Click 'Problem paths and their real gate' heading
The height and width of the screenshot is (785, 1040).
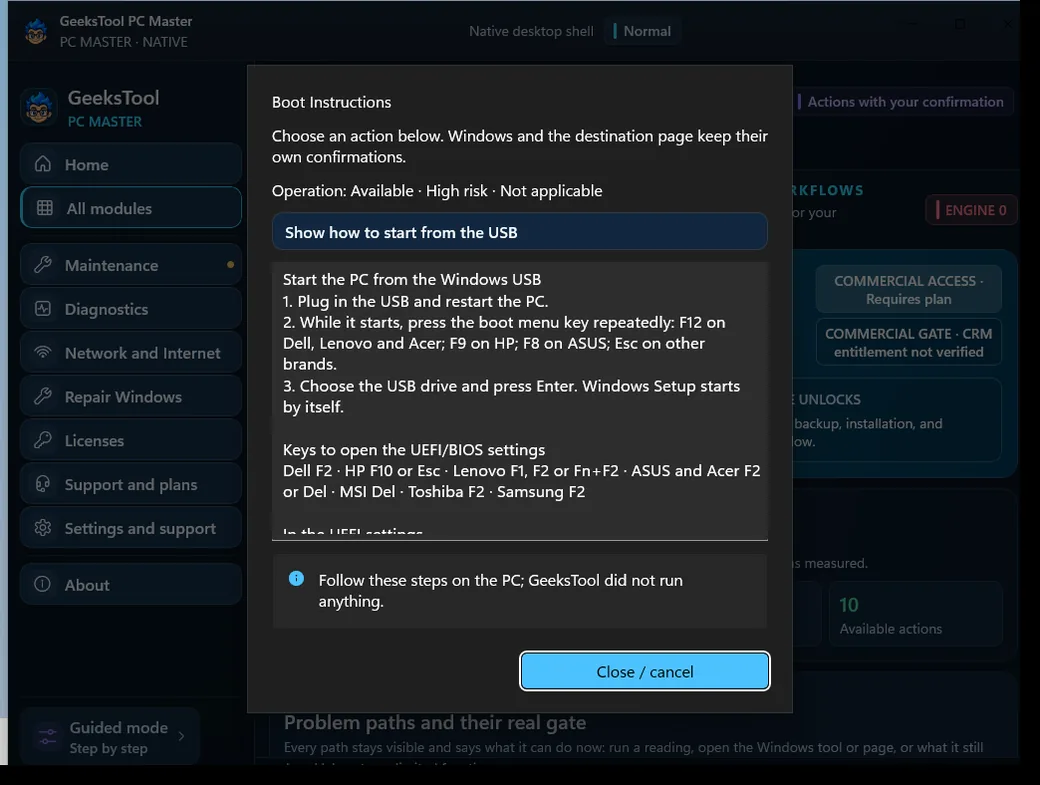[434, 722]
